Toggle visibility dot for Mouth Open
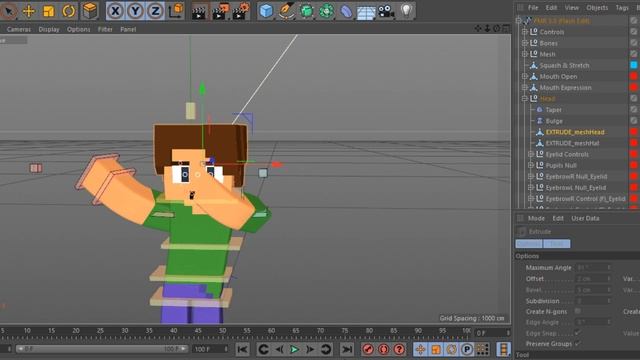Screen dimensions: 640x360 pyautogui.click(x=633, y=76)
